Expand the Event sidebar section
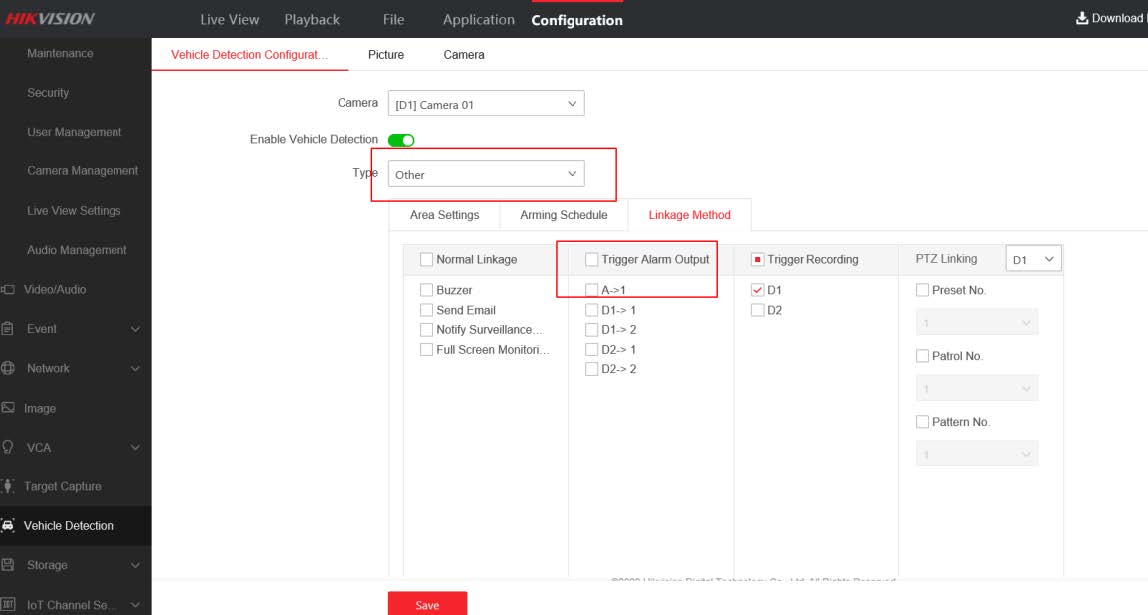This screenshot has width=1148, height=615. click(x=135, y=329)
